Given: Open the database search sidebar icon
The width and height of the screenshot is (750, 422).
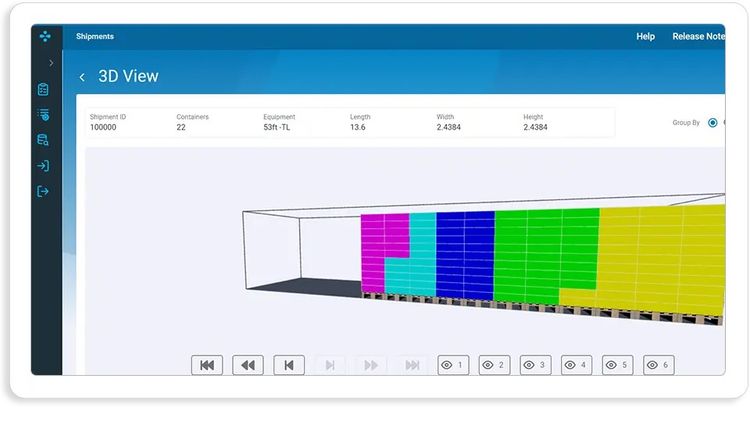Looking at the screenshot, I should (43, 140).
